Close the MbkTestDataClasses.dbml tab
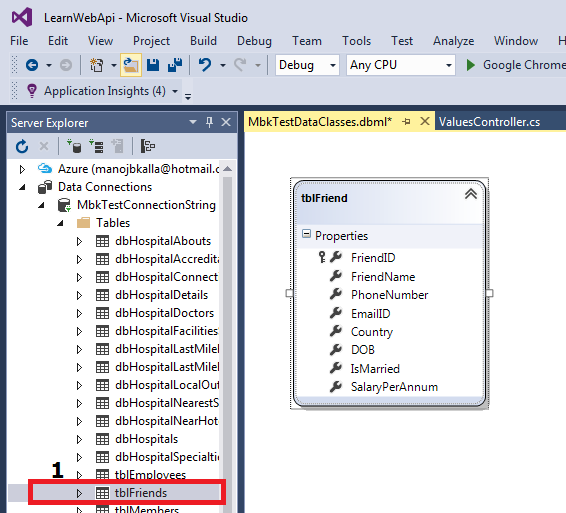Image resolution: width=566 pixels, height=513 pixels. pyautogui.click(x=425, y=121)
